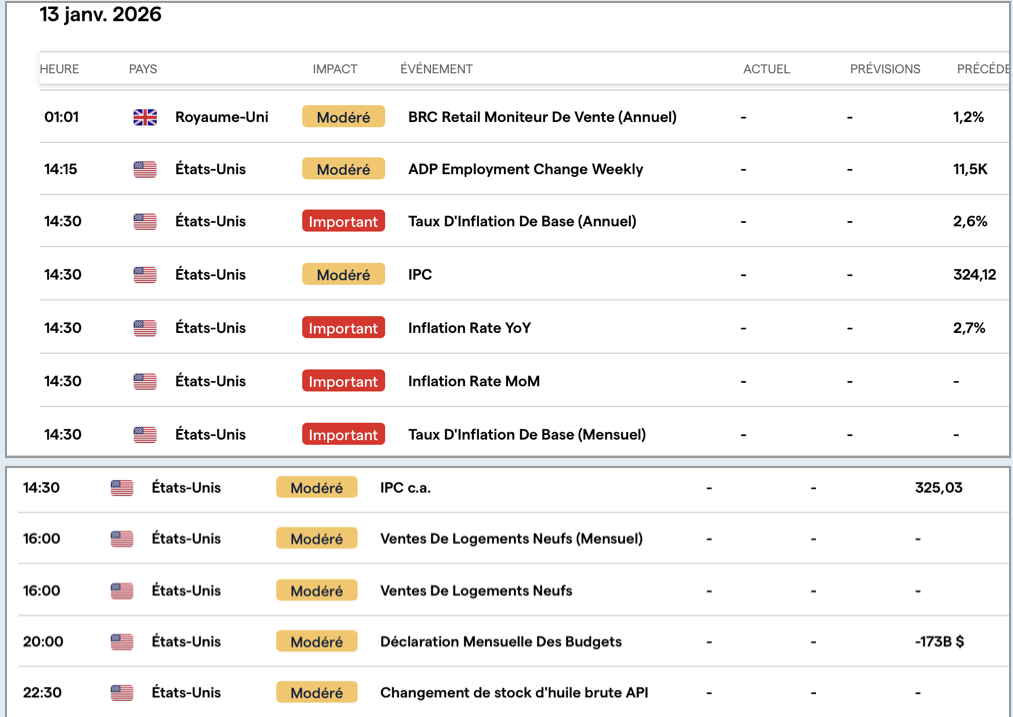
Task: Click the 22:30 time cell
Action: tap(42, 692)
